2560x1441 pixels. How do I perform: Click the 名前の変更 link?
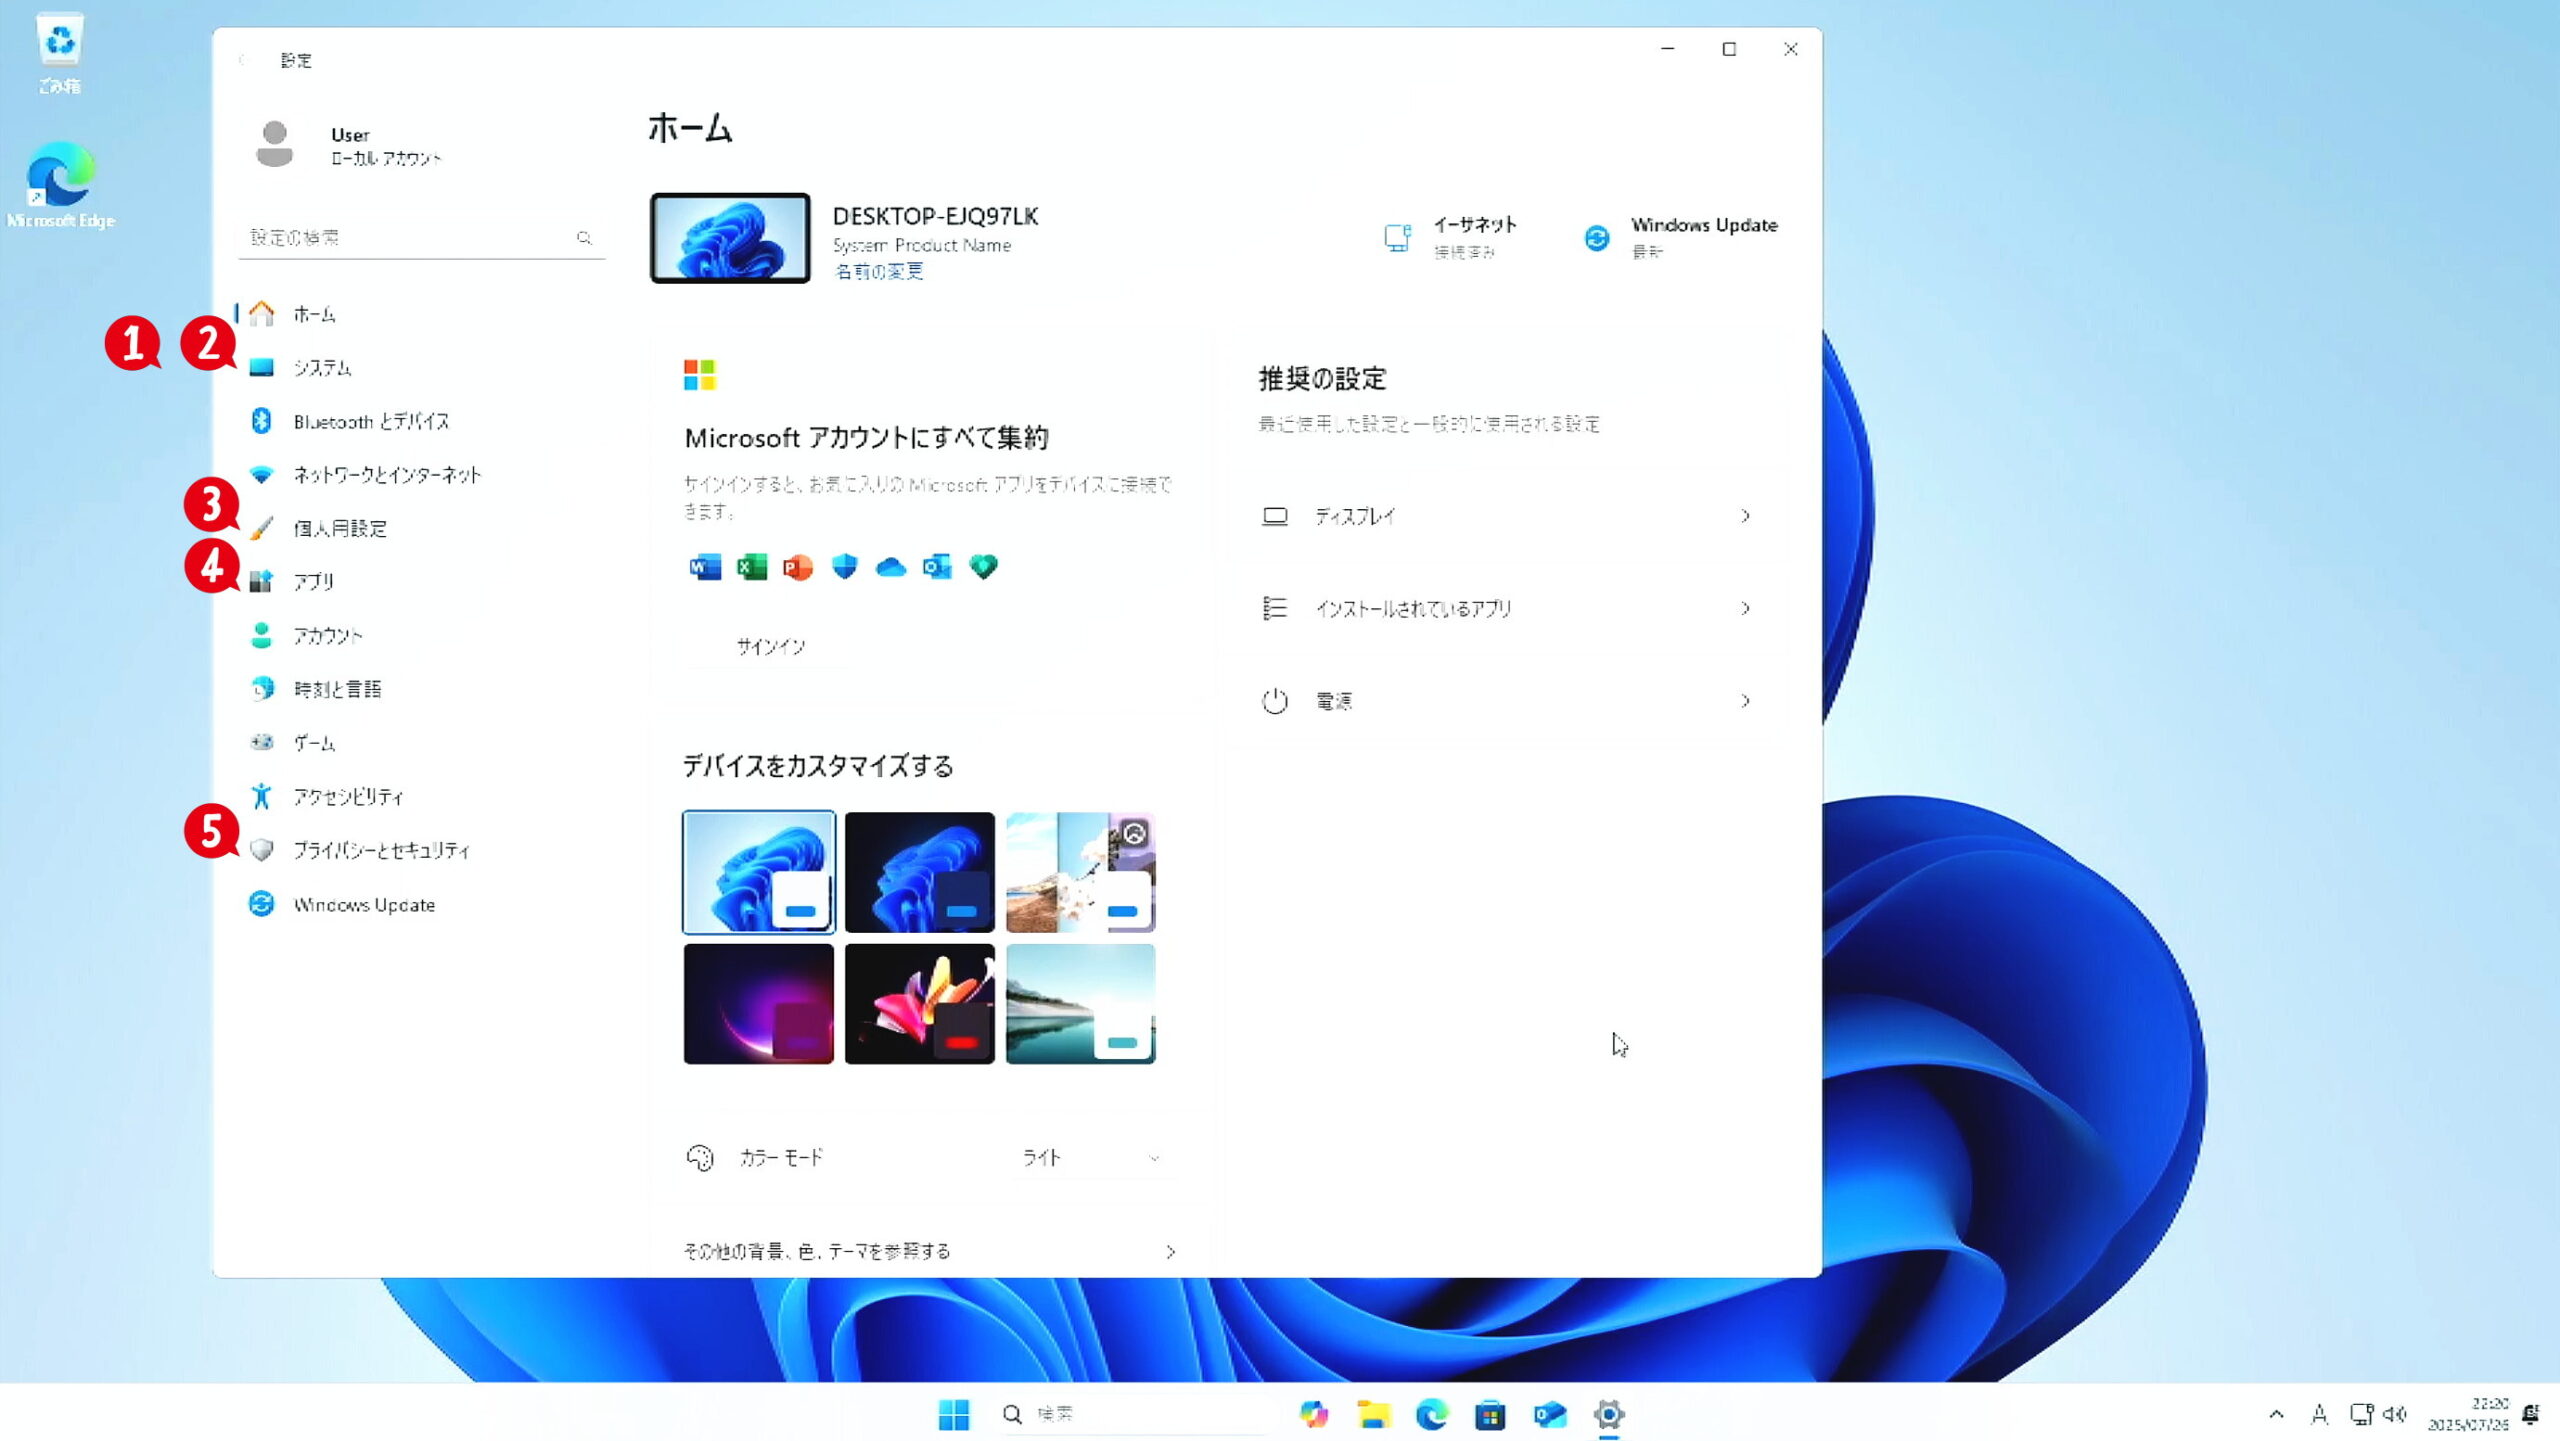tap(880, 271)
